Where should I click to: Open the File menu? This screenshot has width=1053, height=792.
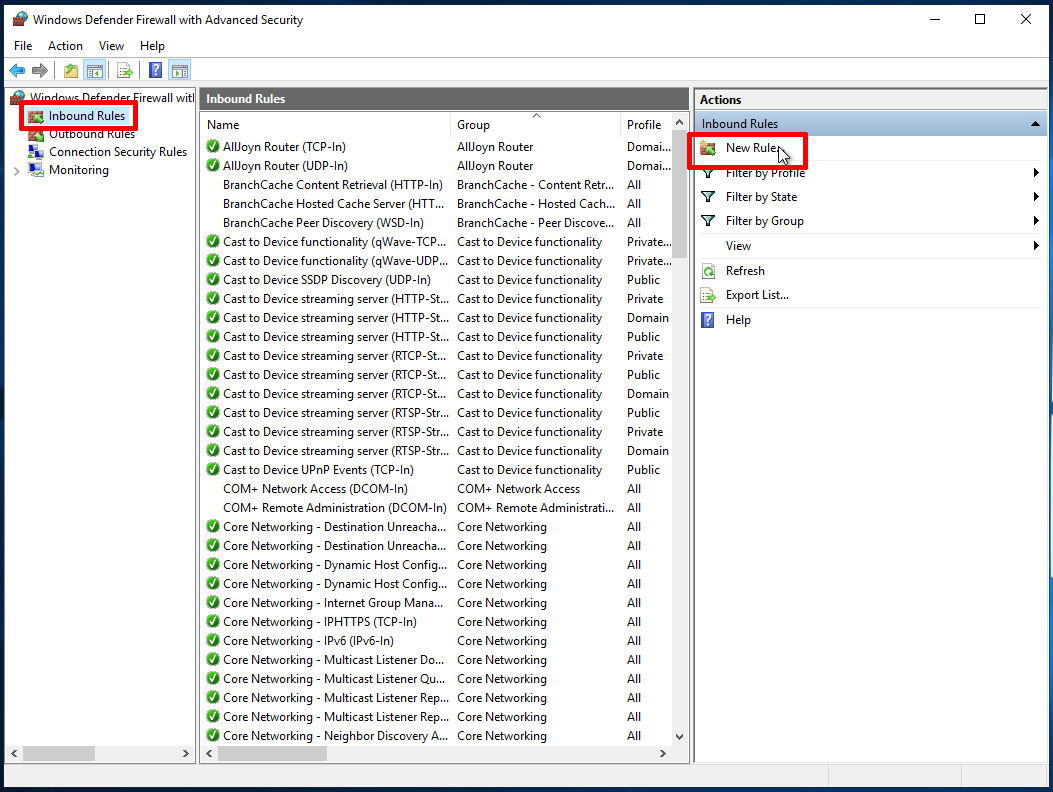click(23, 46)
